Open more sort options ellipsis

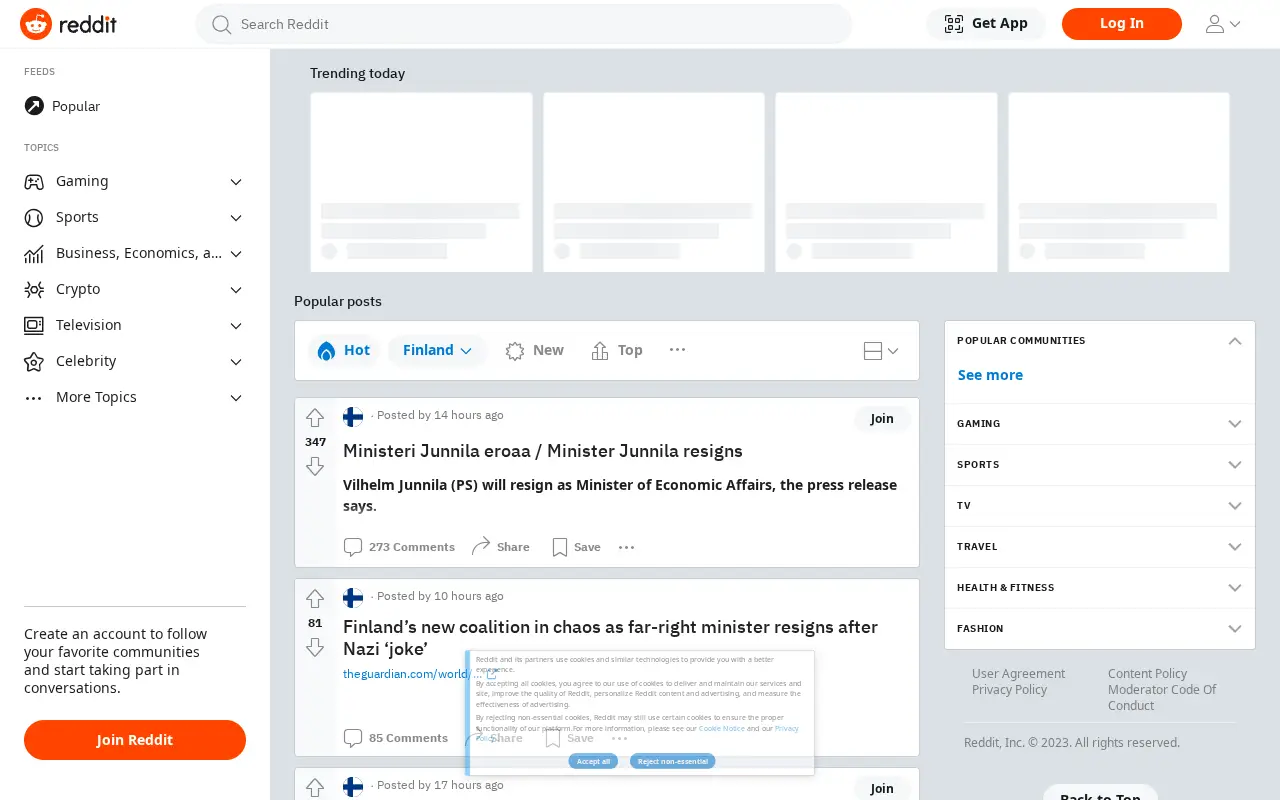(x=677, y=350)
